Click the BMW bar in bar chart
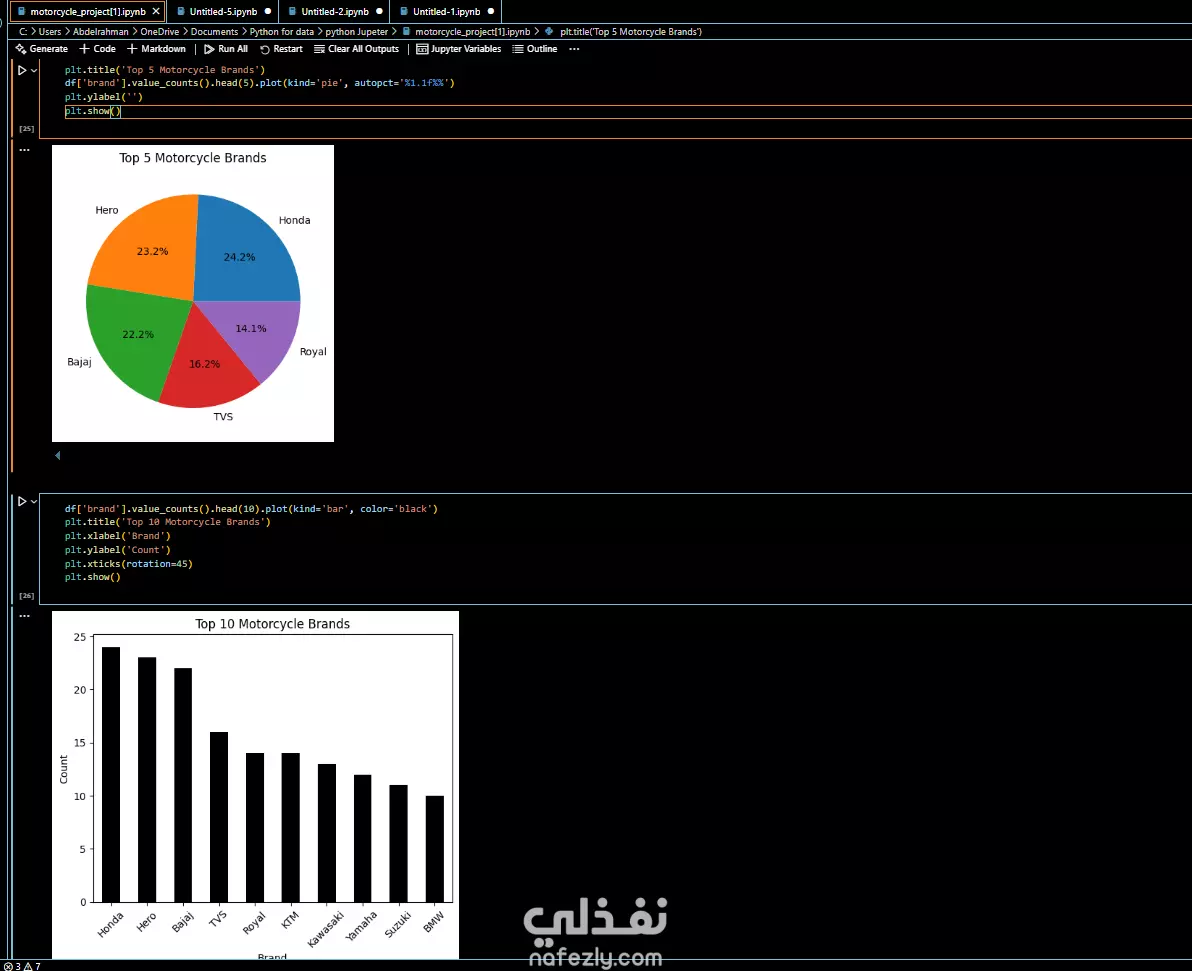1192x971 pixels. 435,849
